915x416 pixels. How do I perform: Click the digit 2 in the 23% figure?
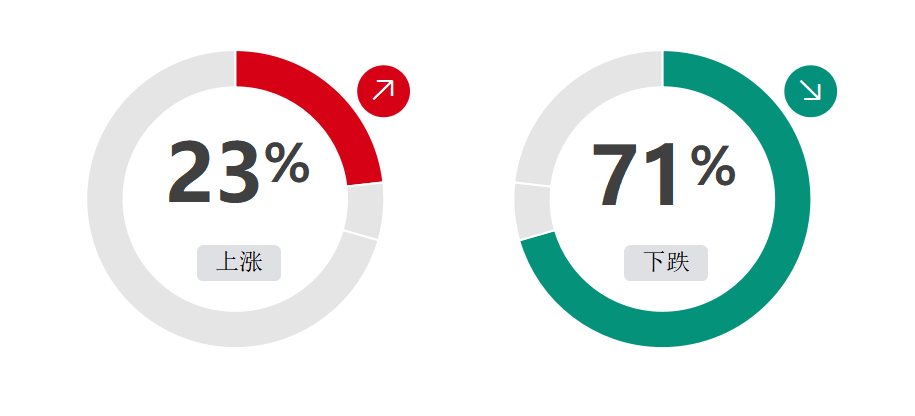coord(190,173)
